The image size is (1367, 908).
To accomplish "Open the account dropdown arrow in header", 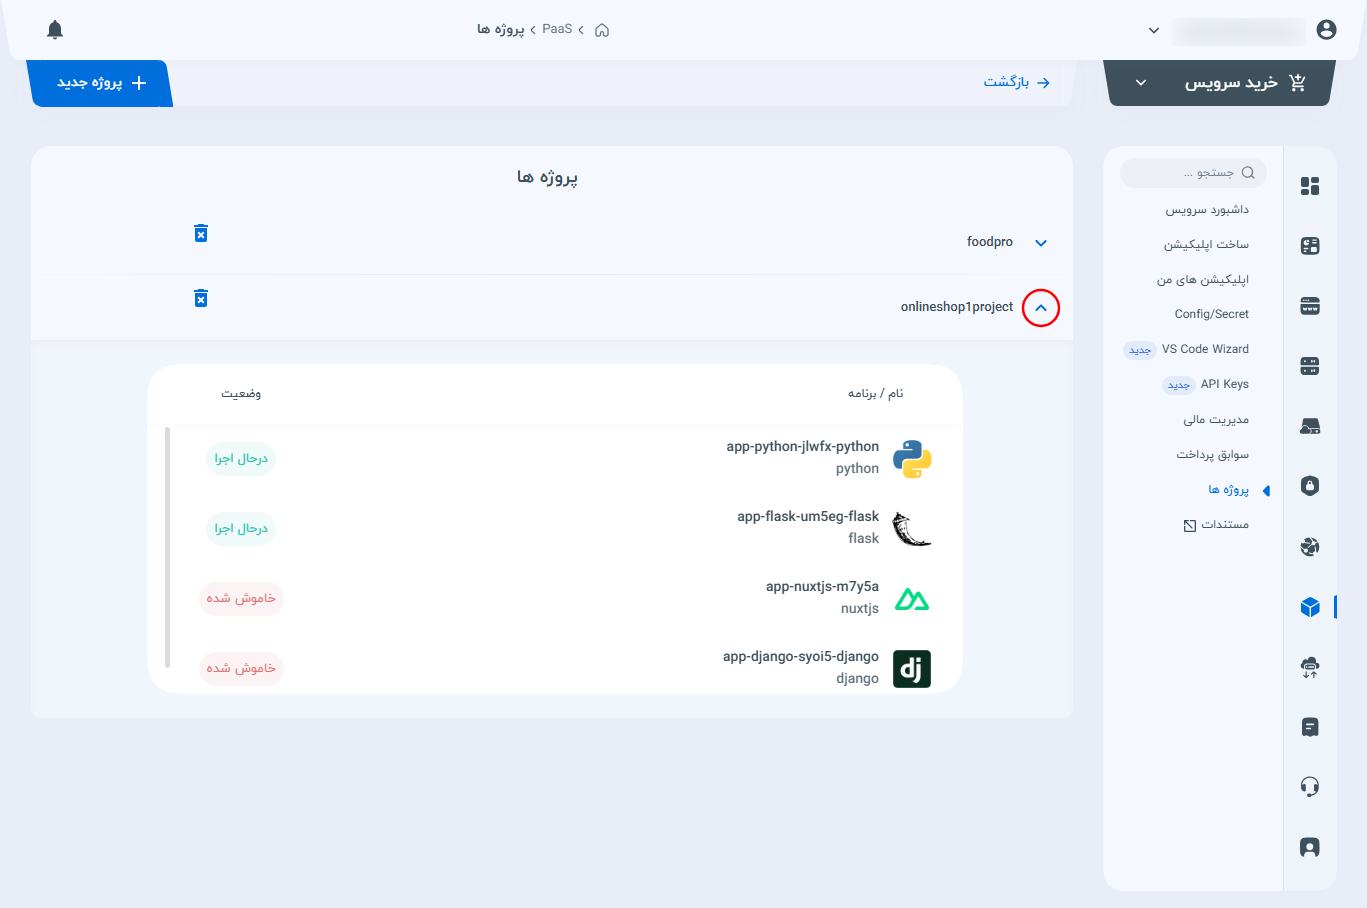I will pyautogui.click(x=1154, y=31).
